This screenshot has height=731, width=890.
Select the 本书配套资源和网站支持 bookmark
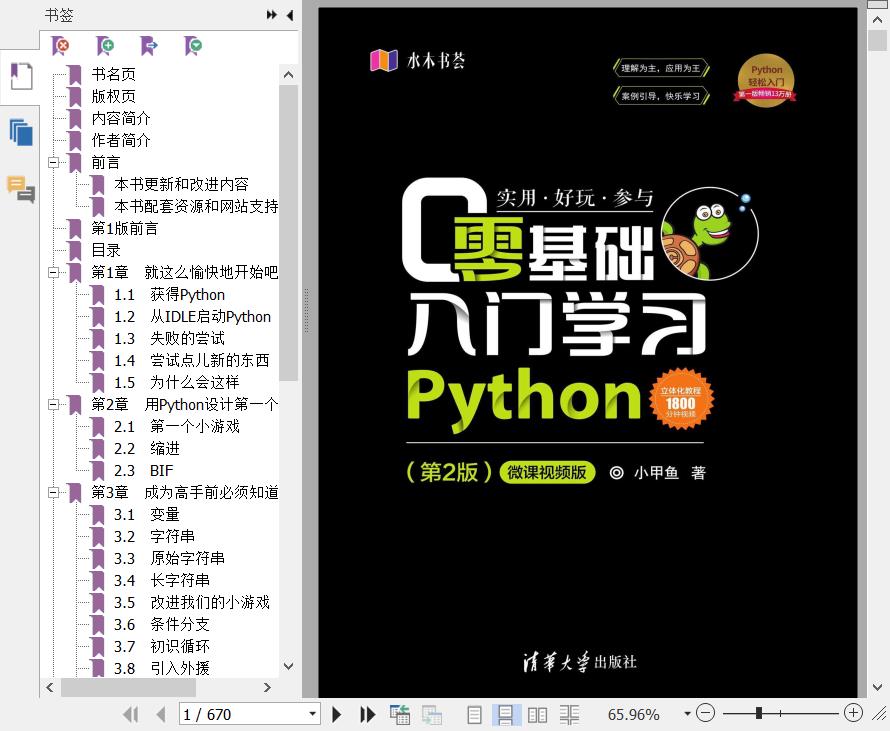(x=196, y=206)
